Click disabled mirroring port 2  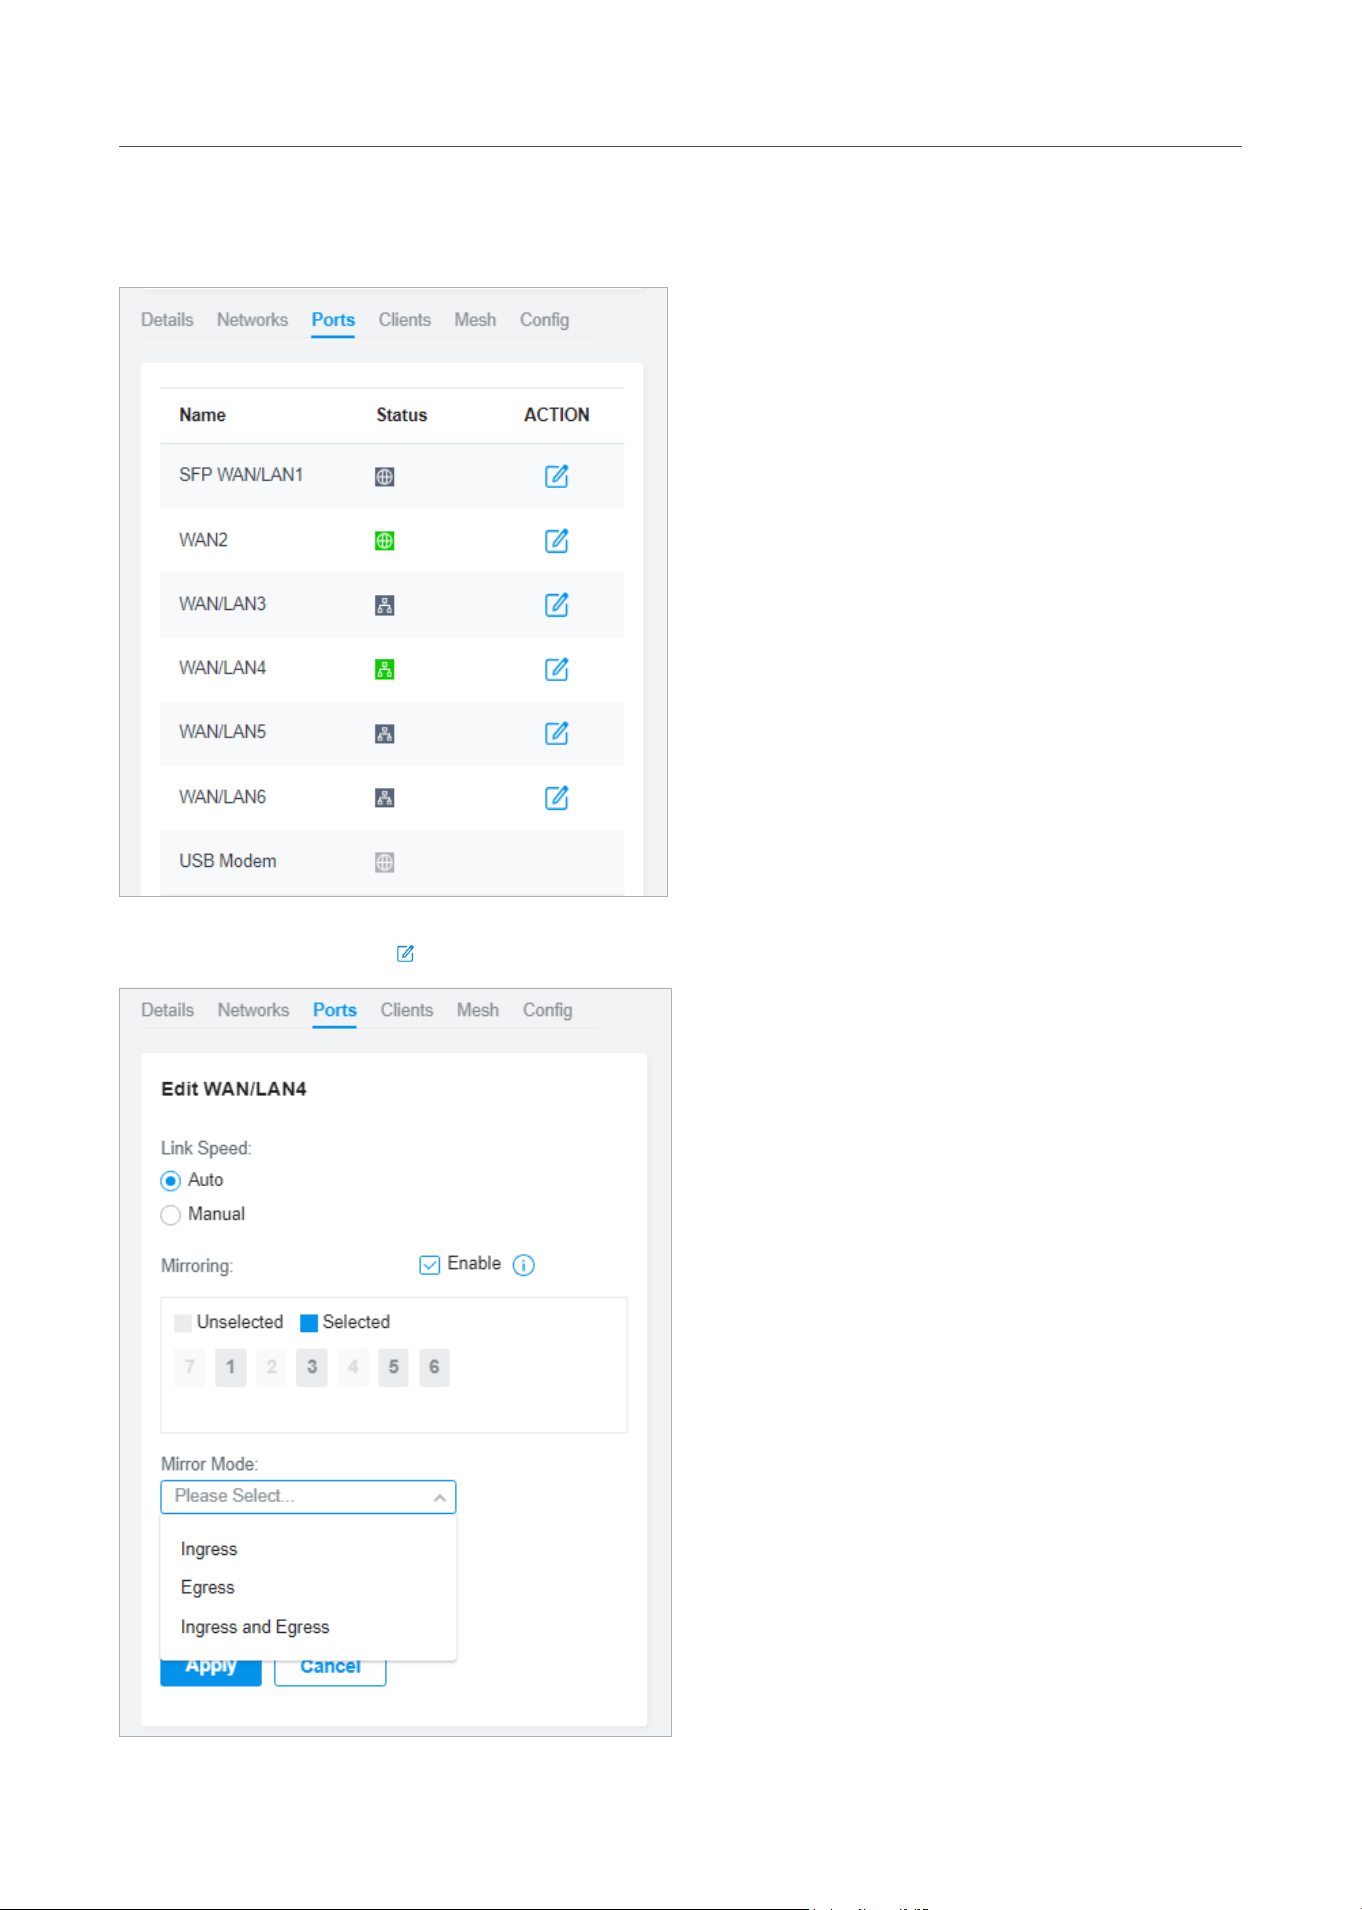click(271, 1367)
